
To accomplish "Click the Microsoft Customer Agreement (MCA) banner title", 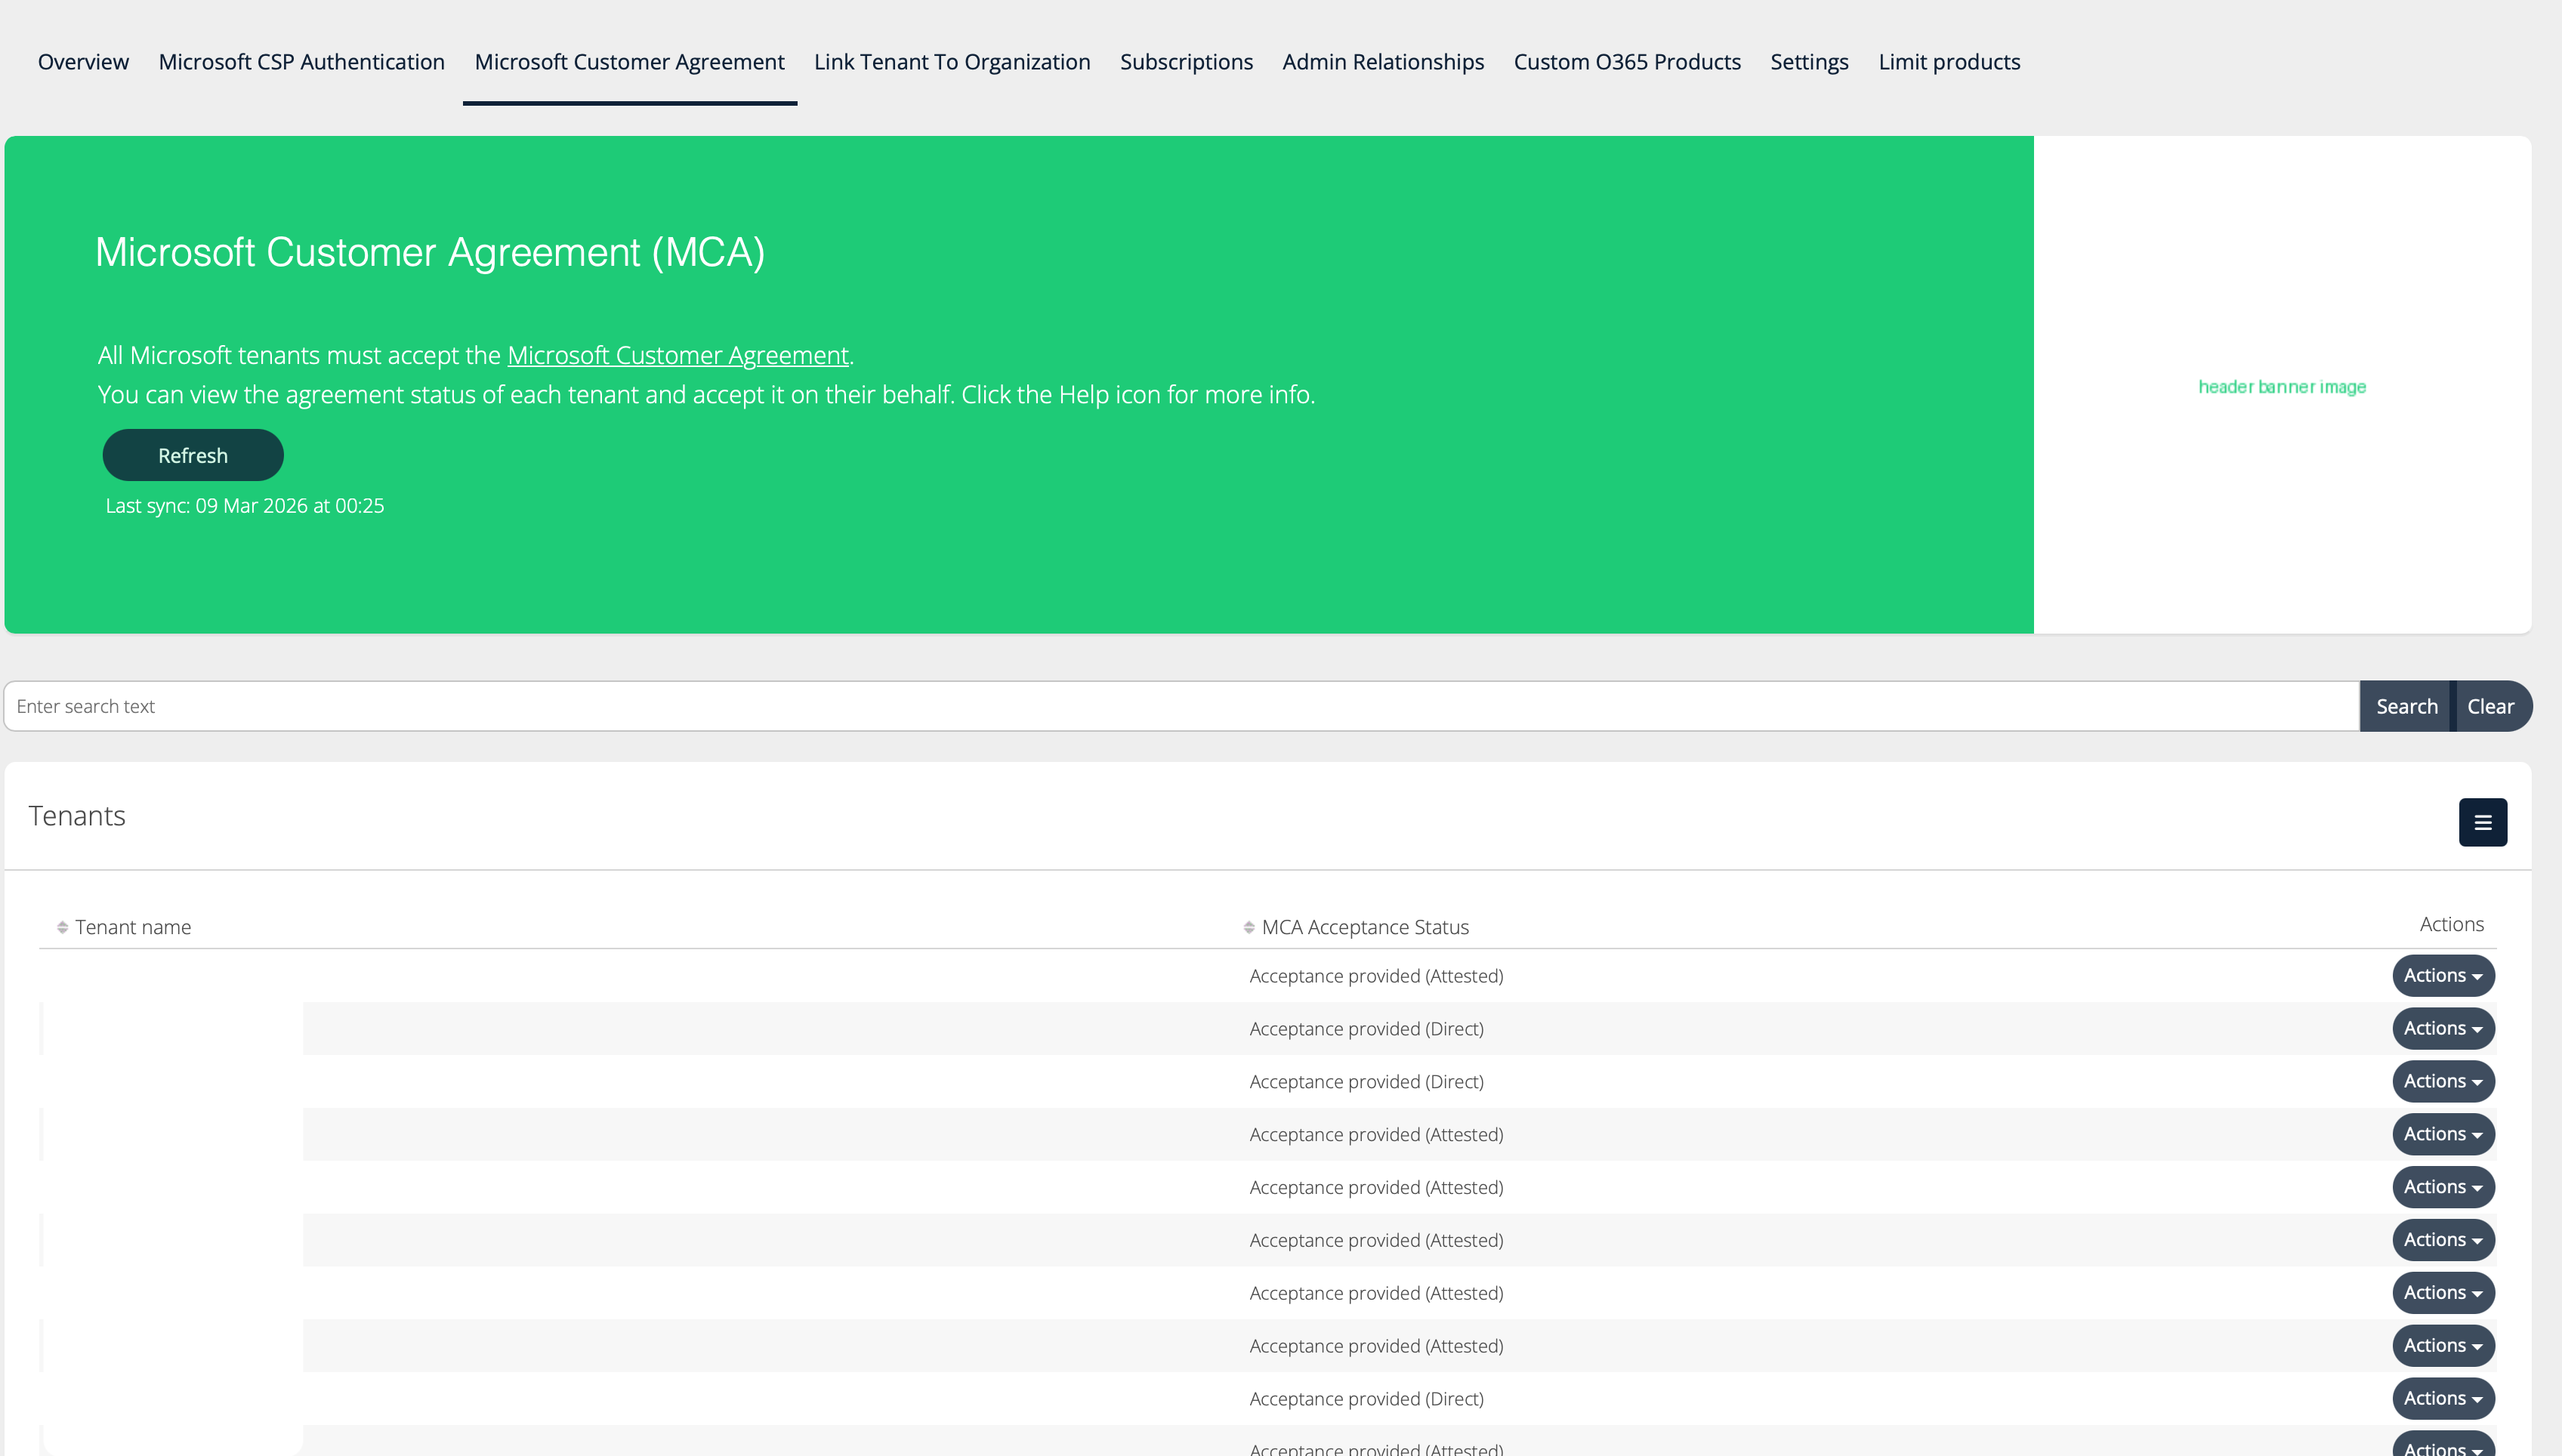I will (430, 252).
